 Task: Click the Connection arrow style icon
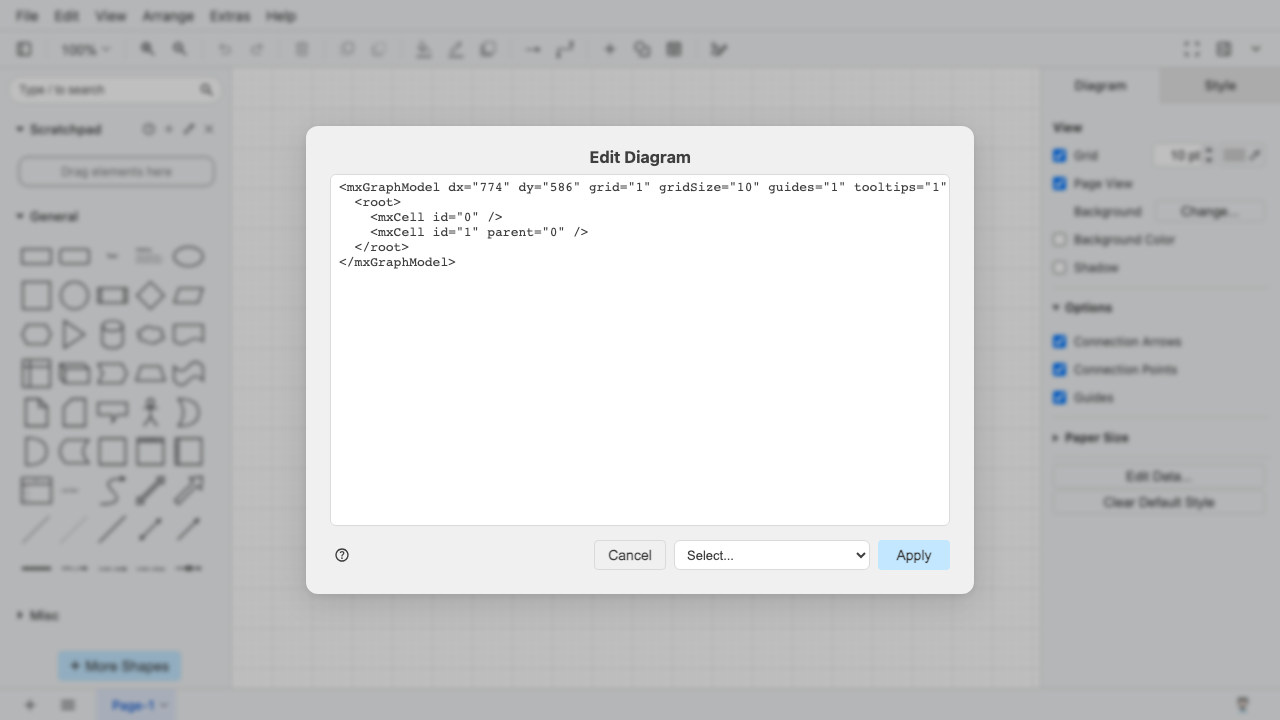point(533,49)
